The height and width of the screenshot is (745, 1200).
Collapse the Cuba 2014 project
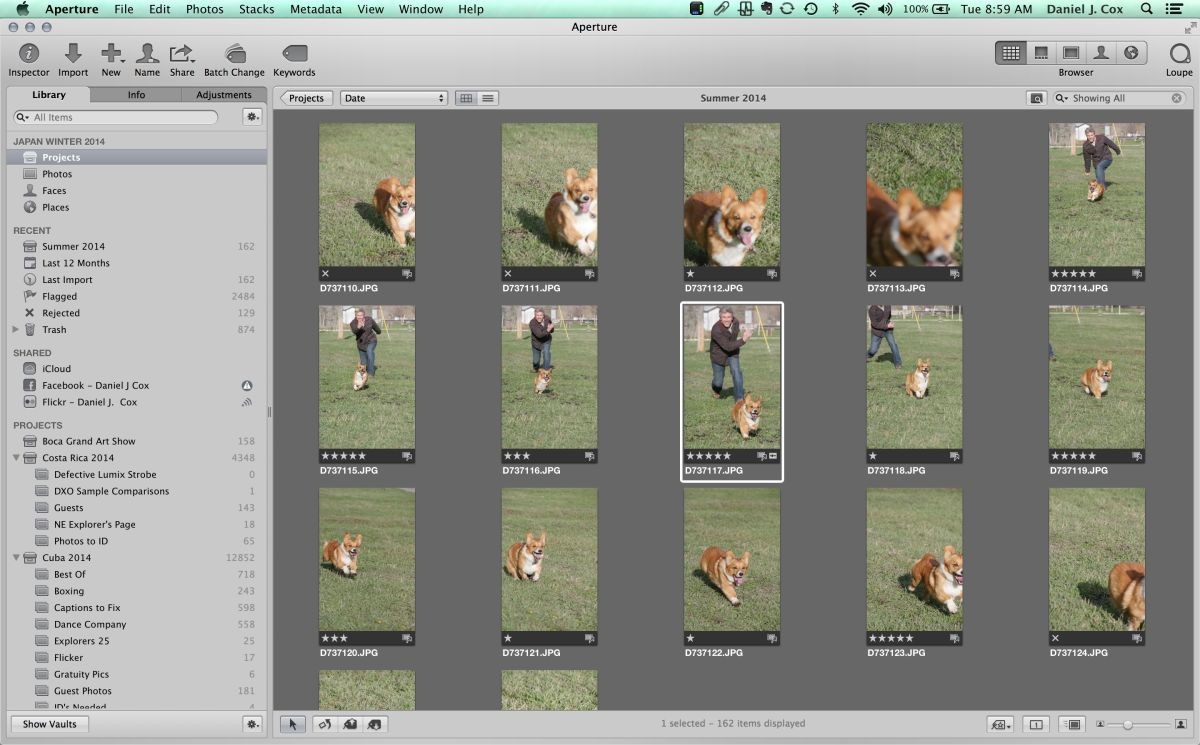[x=17, y=558]
